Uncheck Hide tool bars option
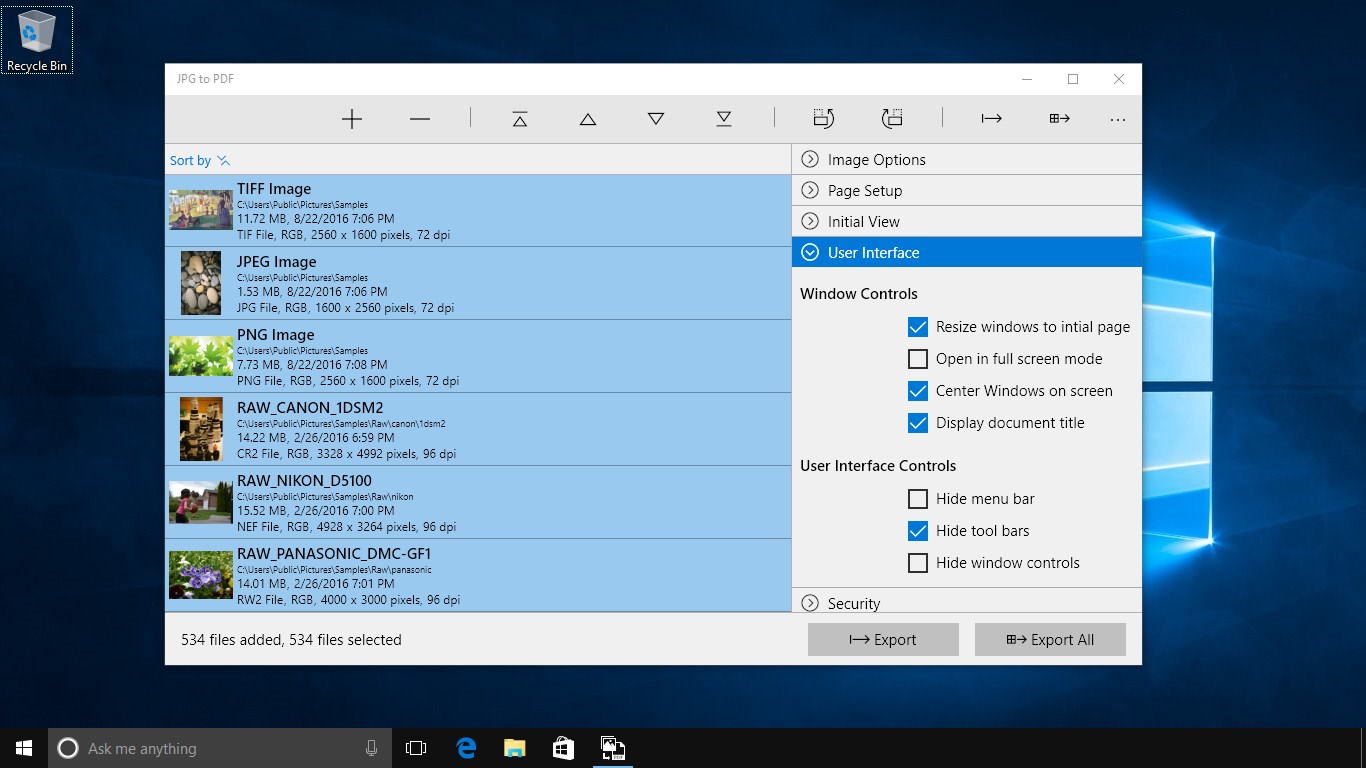The image size is (1366, 768). click(918, 531)
